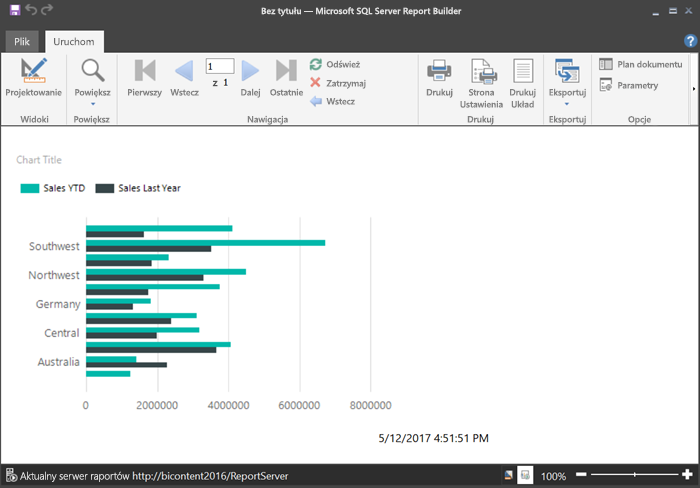Click the Save icon in title bar
This screenshot has height=488, width=700.
click(15, 10)
